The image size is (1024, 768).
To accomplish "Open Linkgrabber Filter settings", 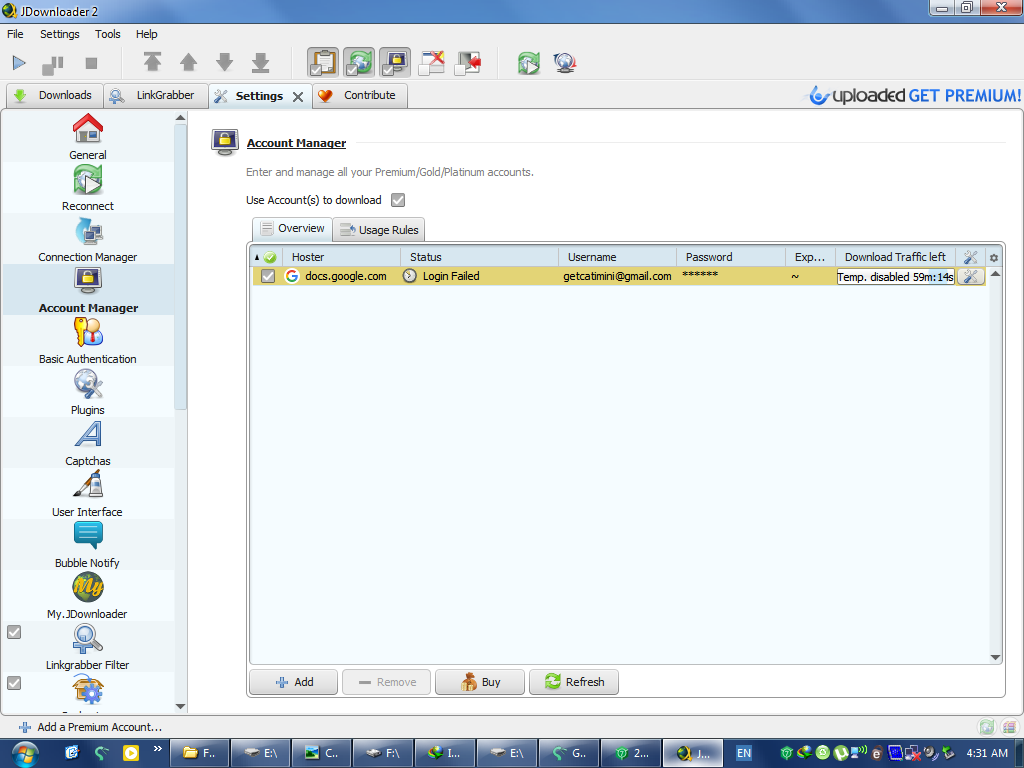I will (x=88, y=647).
